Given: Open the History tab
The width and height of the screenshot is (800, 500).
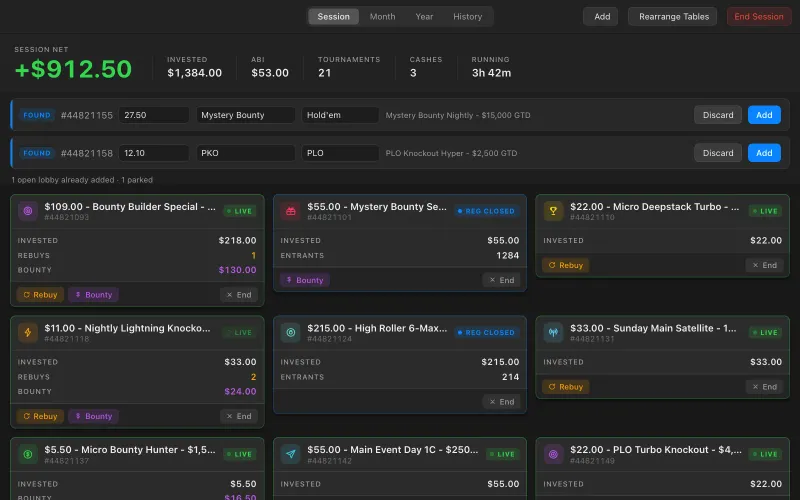Looking at the screenshot, I should [x=467, y=16].
